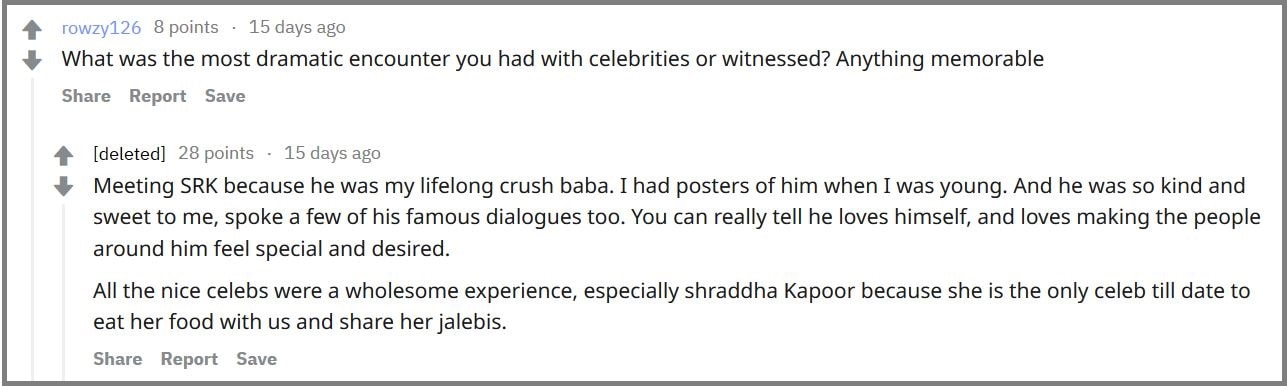
Task: Report rowzy126's comment
Action: tap(158, 96)
